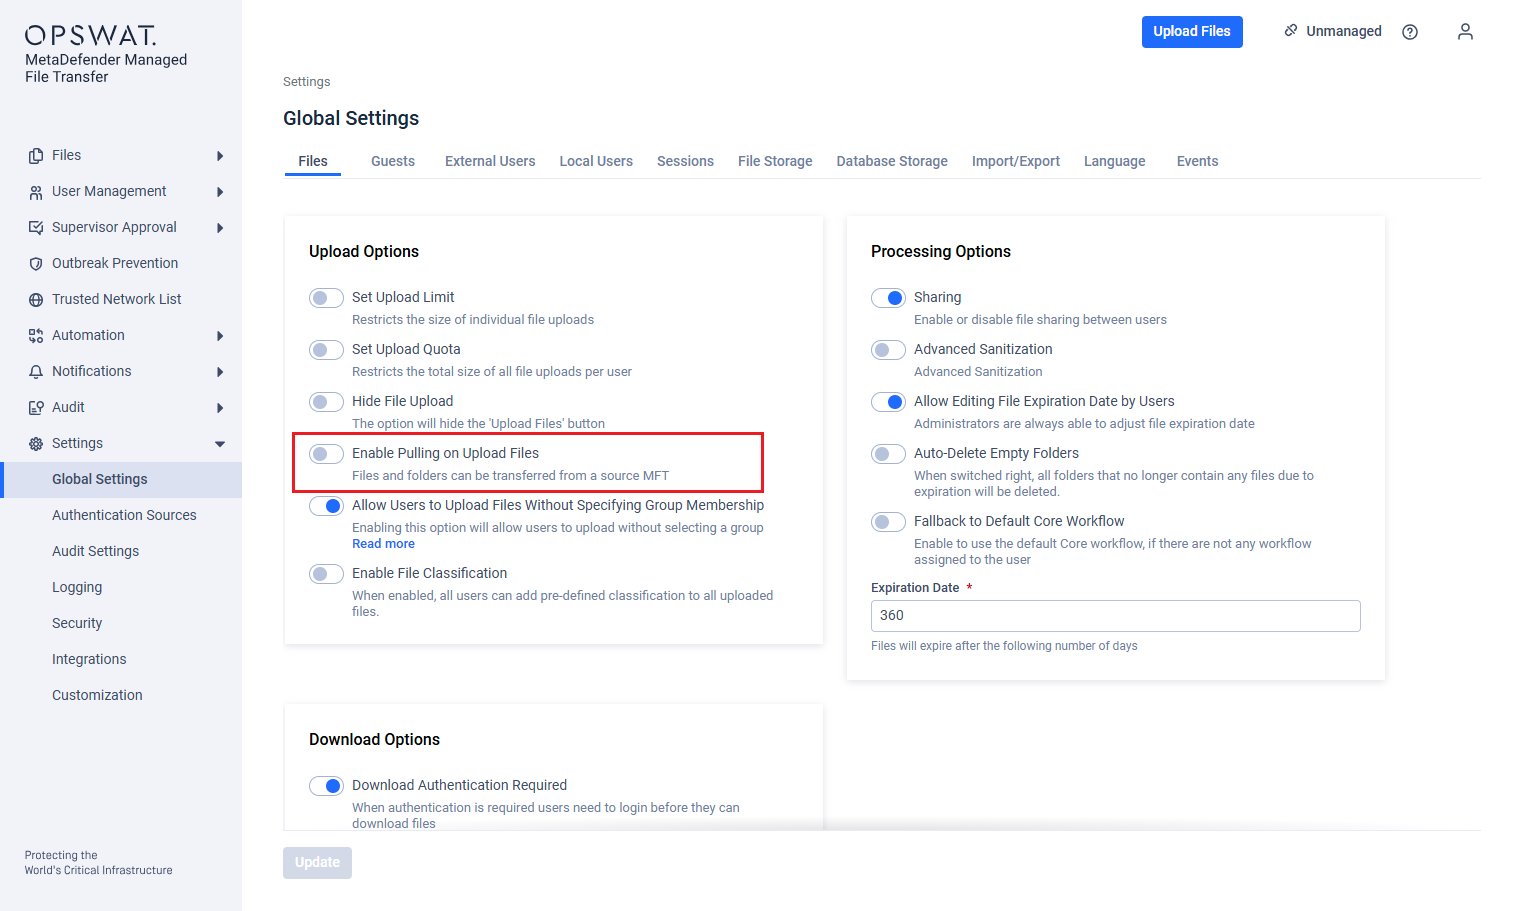The width and height of the screenshot is (1522, 911).
Task: Click the Expiration Date input field
Action: [1115, 616]
